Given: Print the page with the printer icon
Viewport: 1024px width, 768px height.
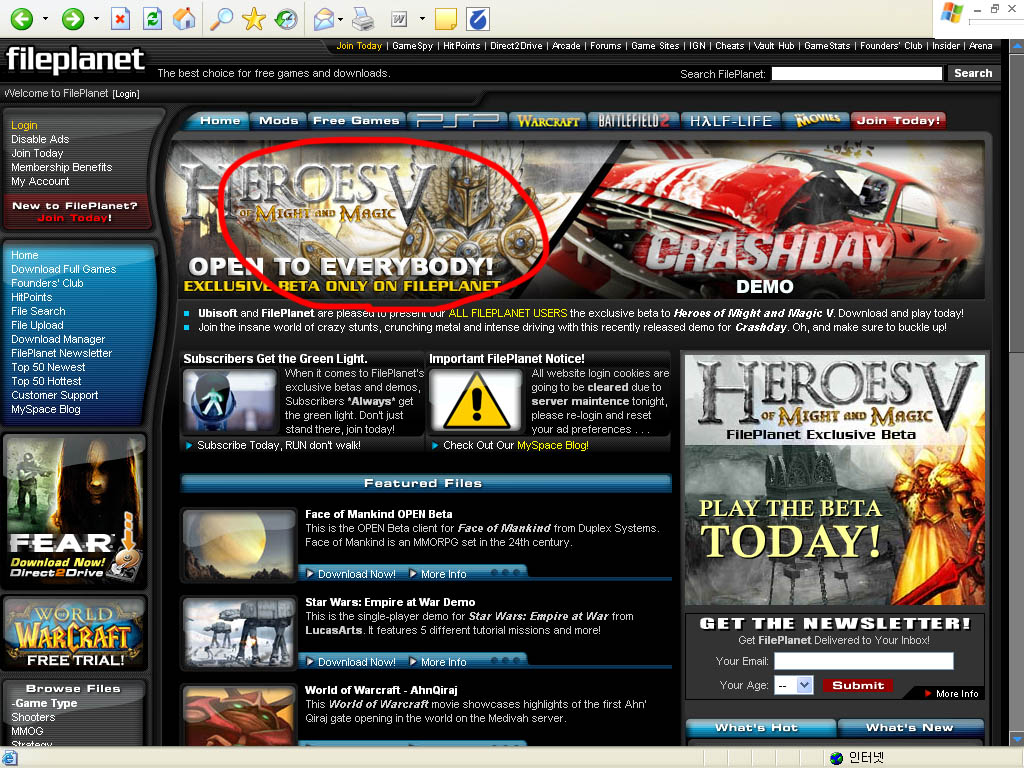Looking at the screenshot, I should (364, 19).
